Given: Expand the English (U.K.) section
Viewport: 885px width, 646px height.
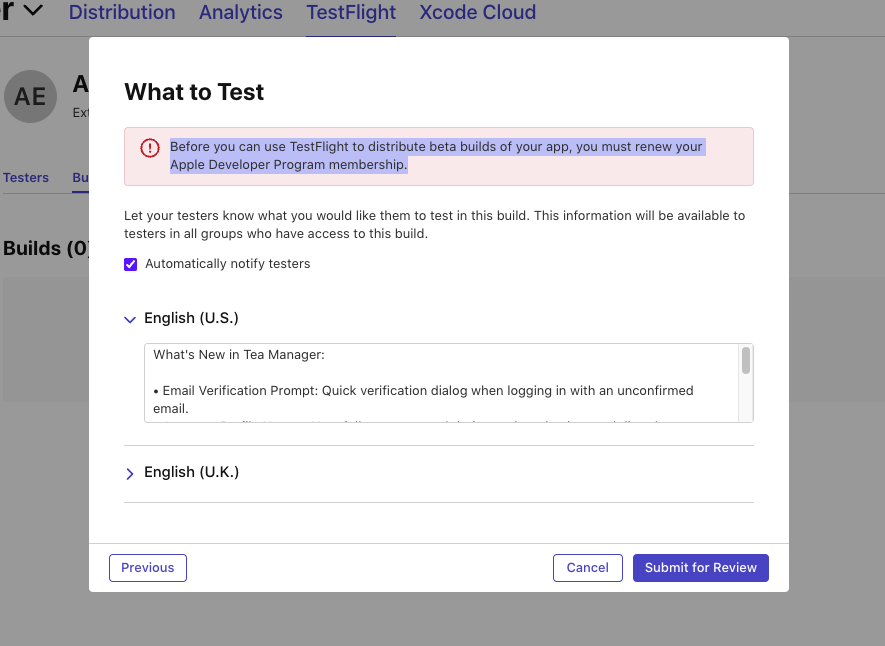Looking at the screenshot, I should tap(130, 473).
